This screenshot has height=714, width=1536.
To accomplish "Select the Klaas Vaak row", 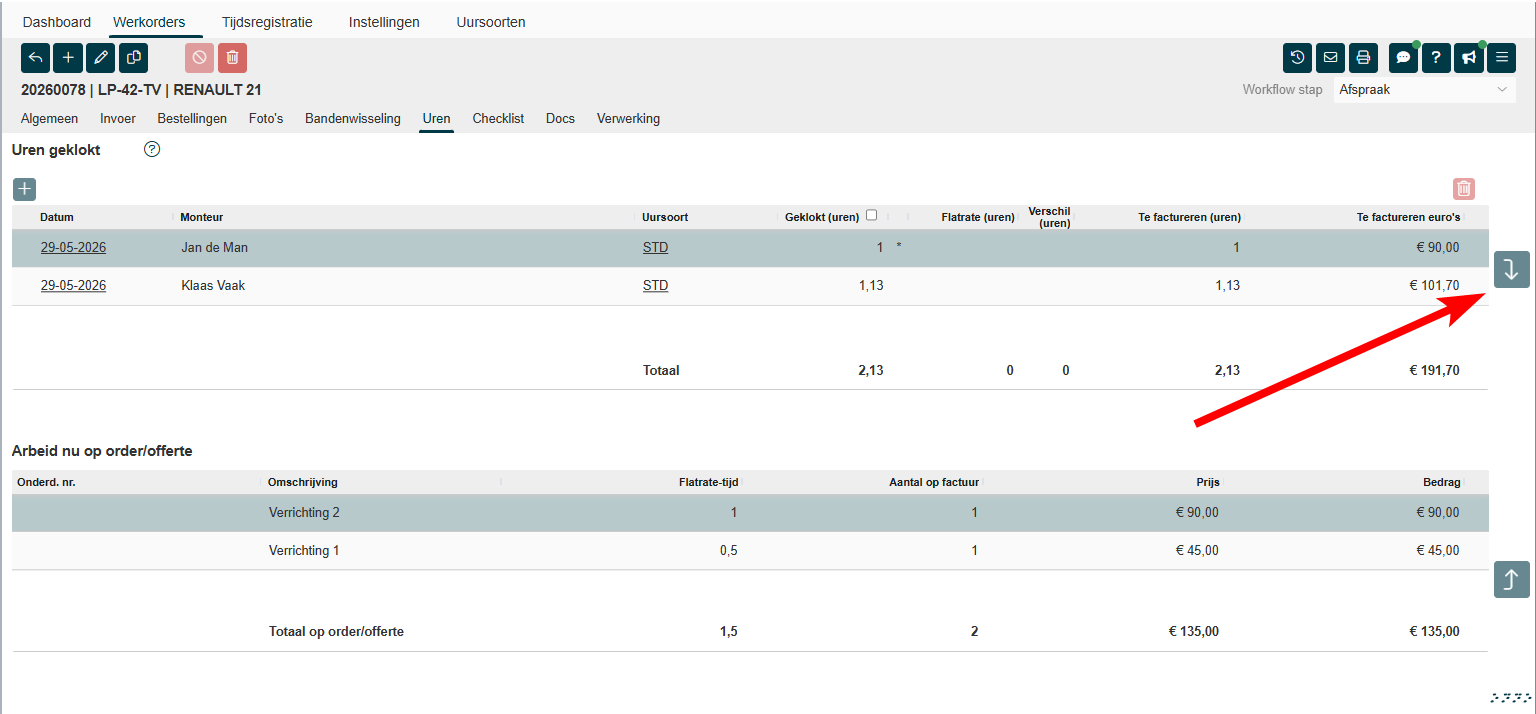I will [750, 286].
